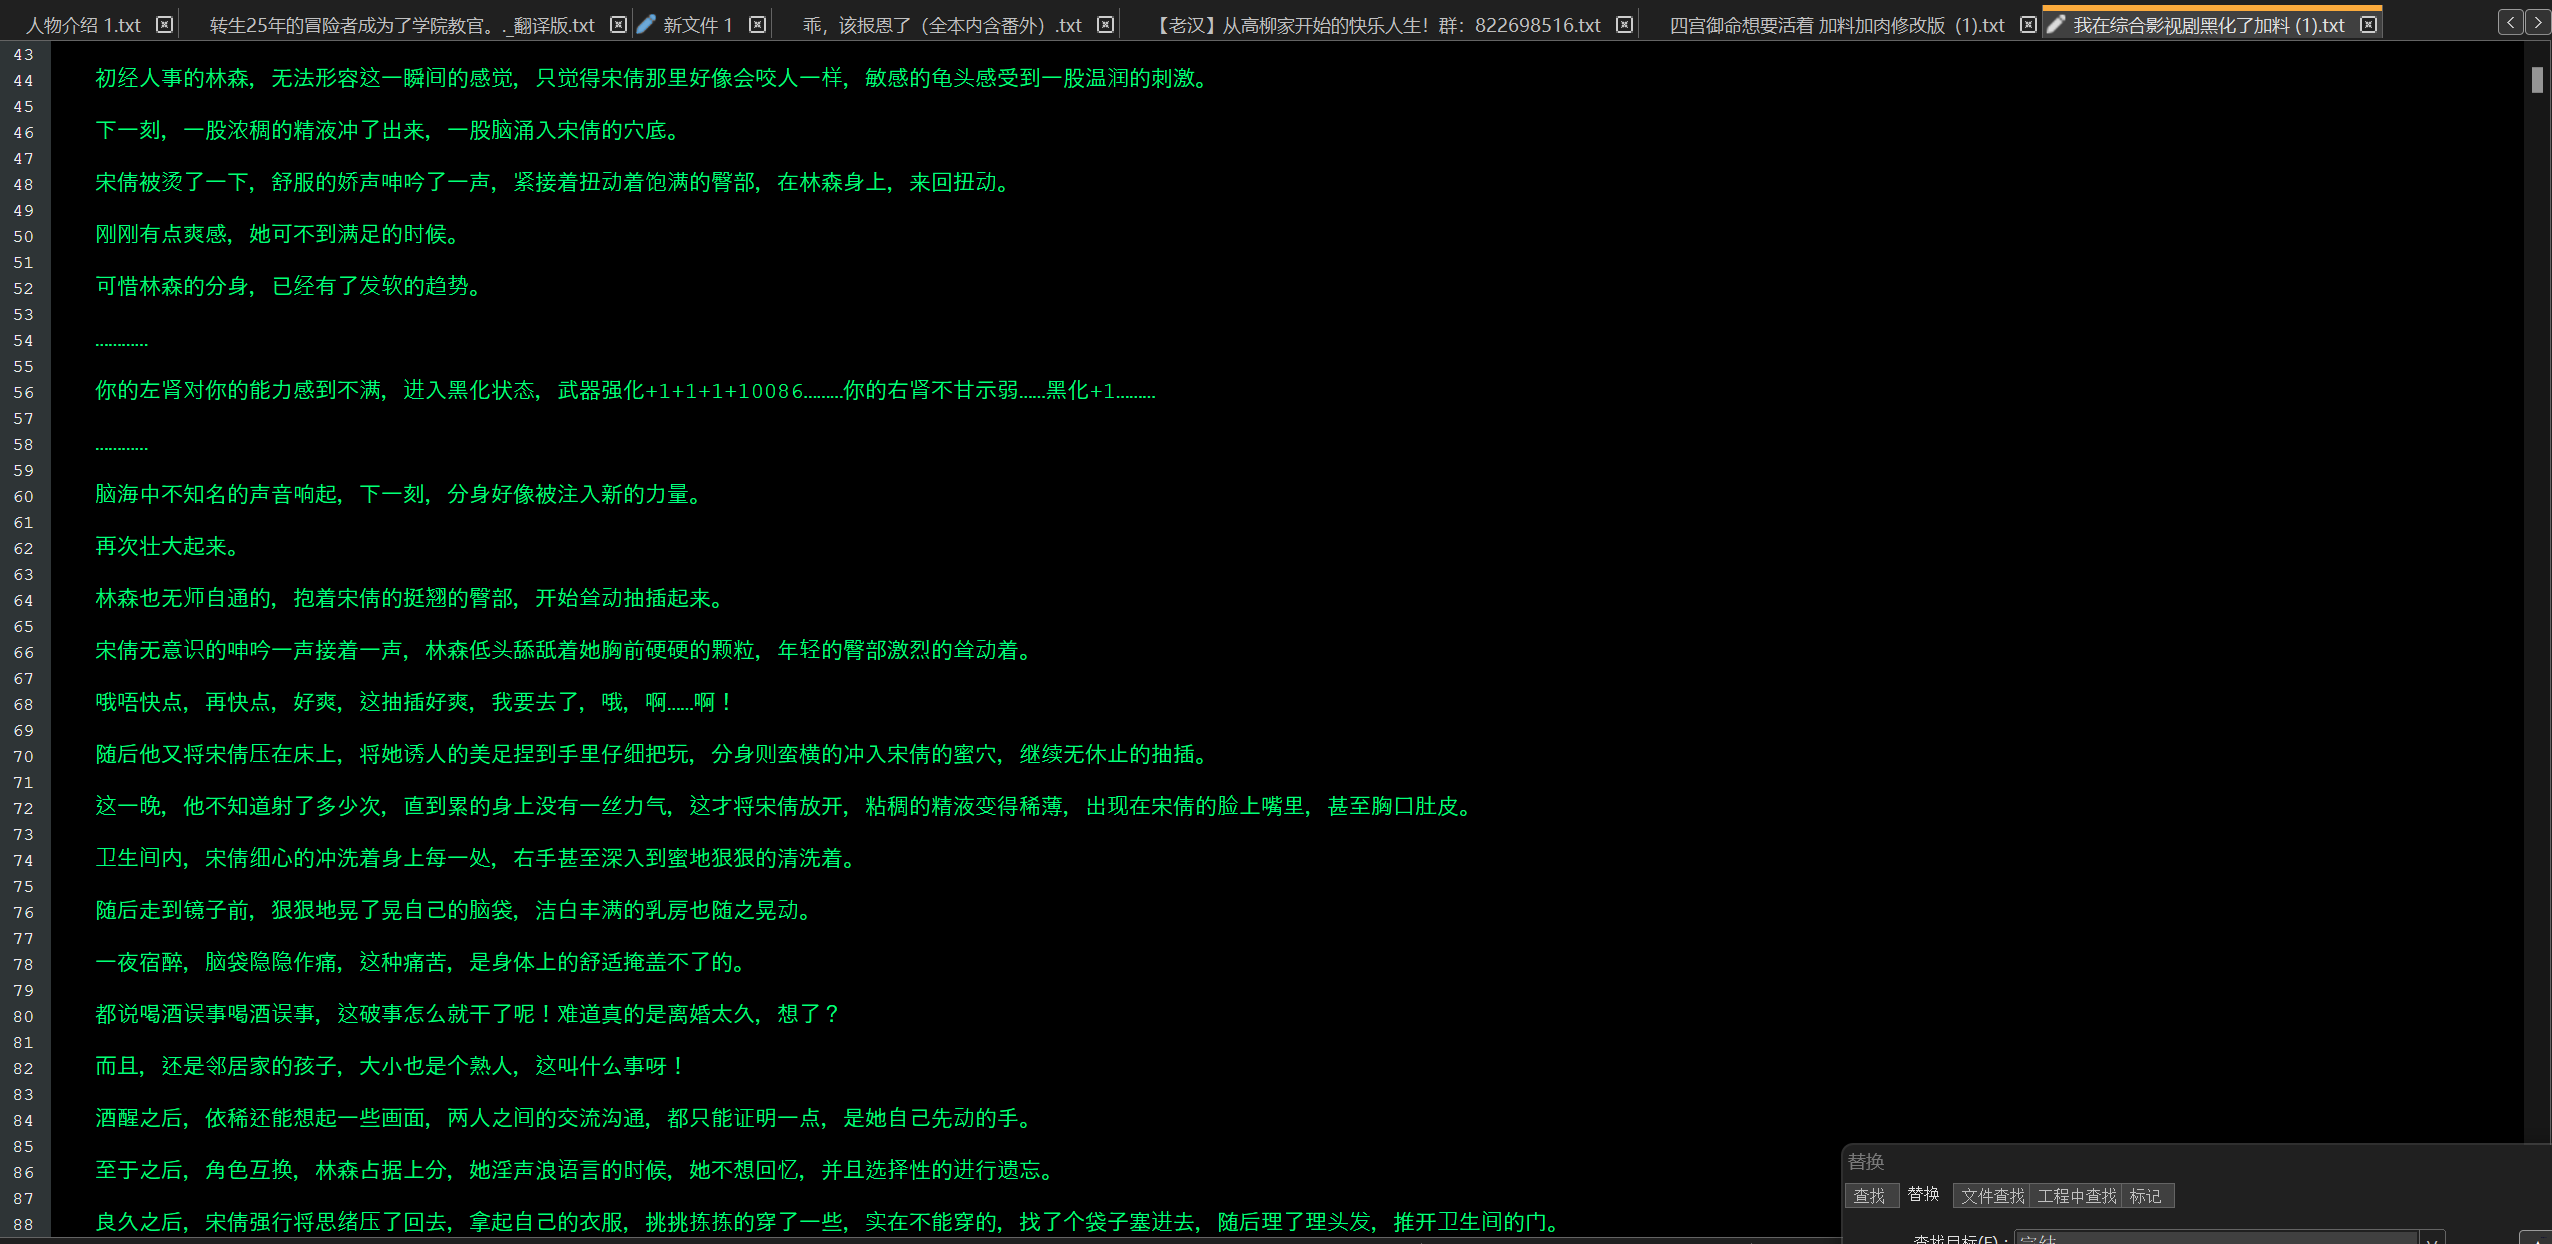
Task: Switch to the 四宫御命想要活着 file tab
Action: point(1836,25)
